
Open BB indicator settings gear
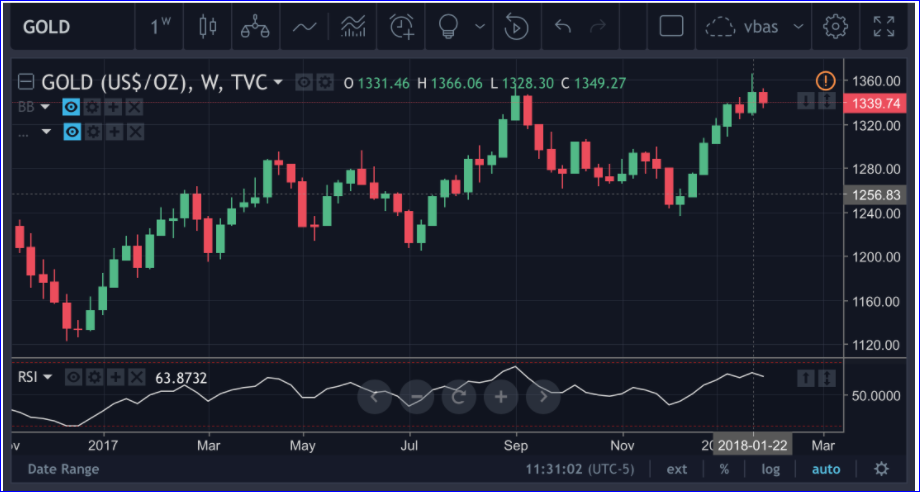click(x=92, y=107)
